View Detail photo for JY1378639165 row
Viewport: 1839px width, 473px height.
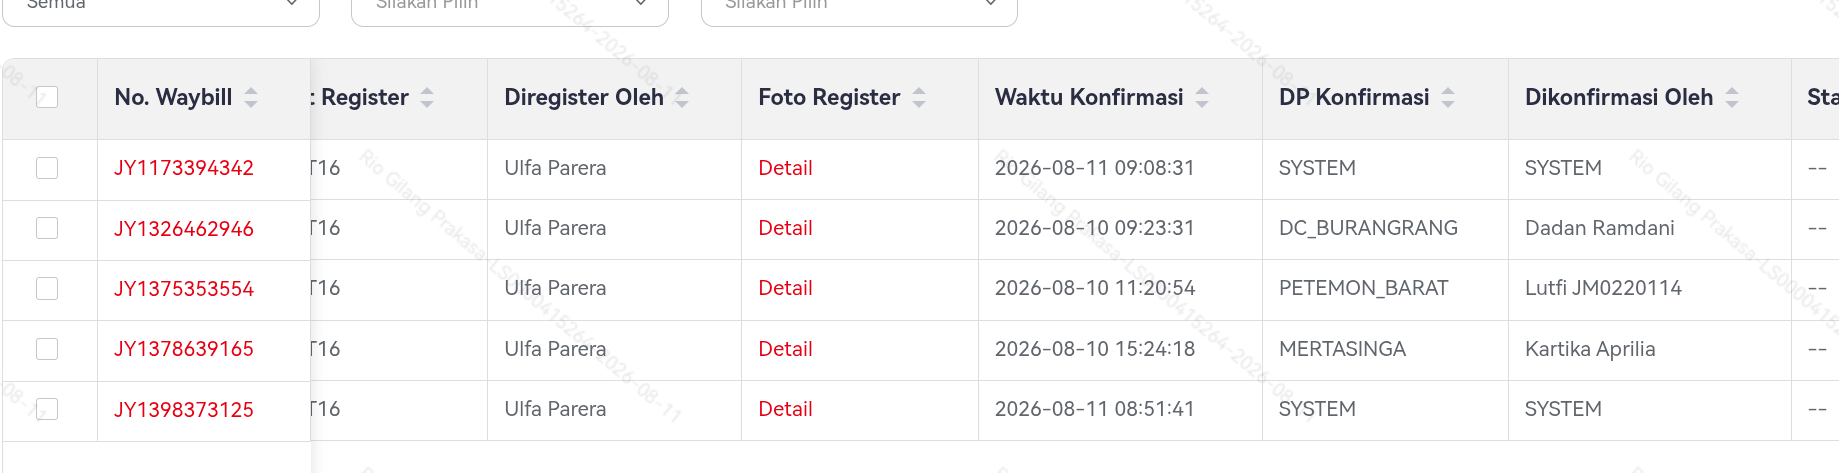tap(785, 349)
